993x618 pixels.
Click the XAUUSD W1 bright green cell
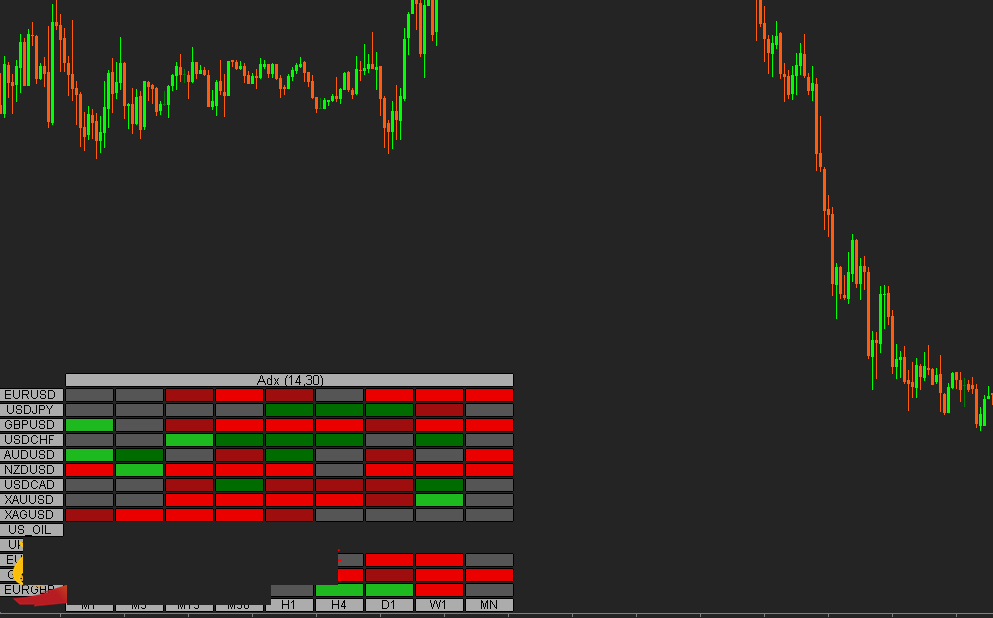click(439, 500)
